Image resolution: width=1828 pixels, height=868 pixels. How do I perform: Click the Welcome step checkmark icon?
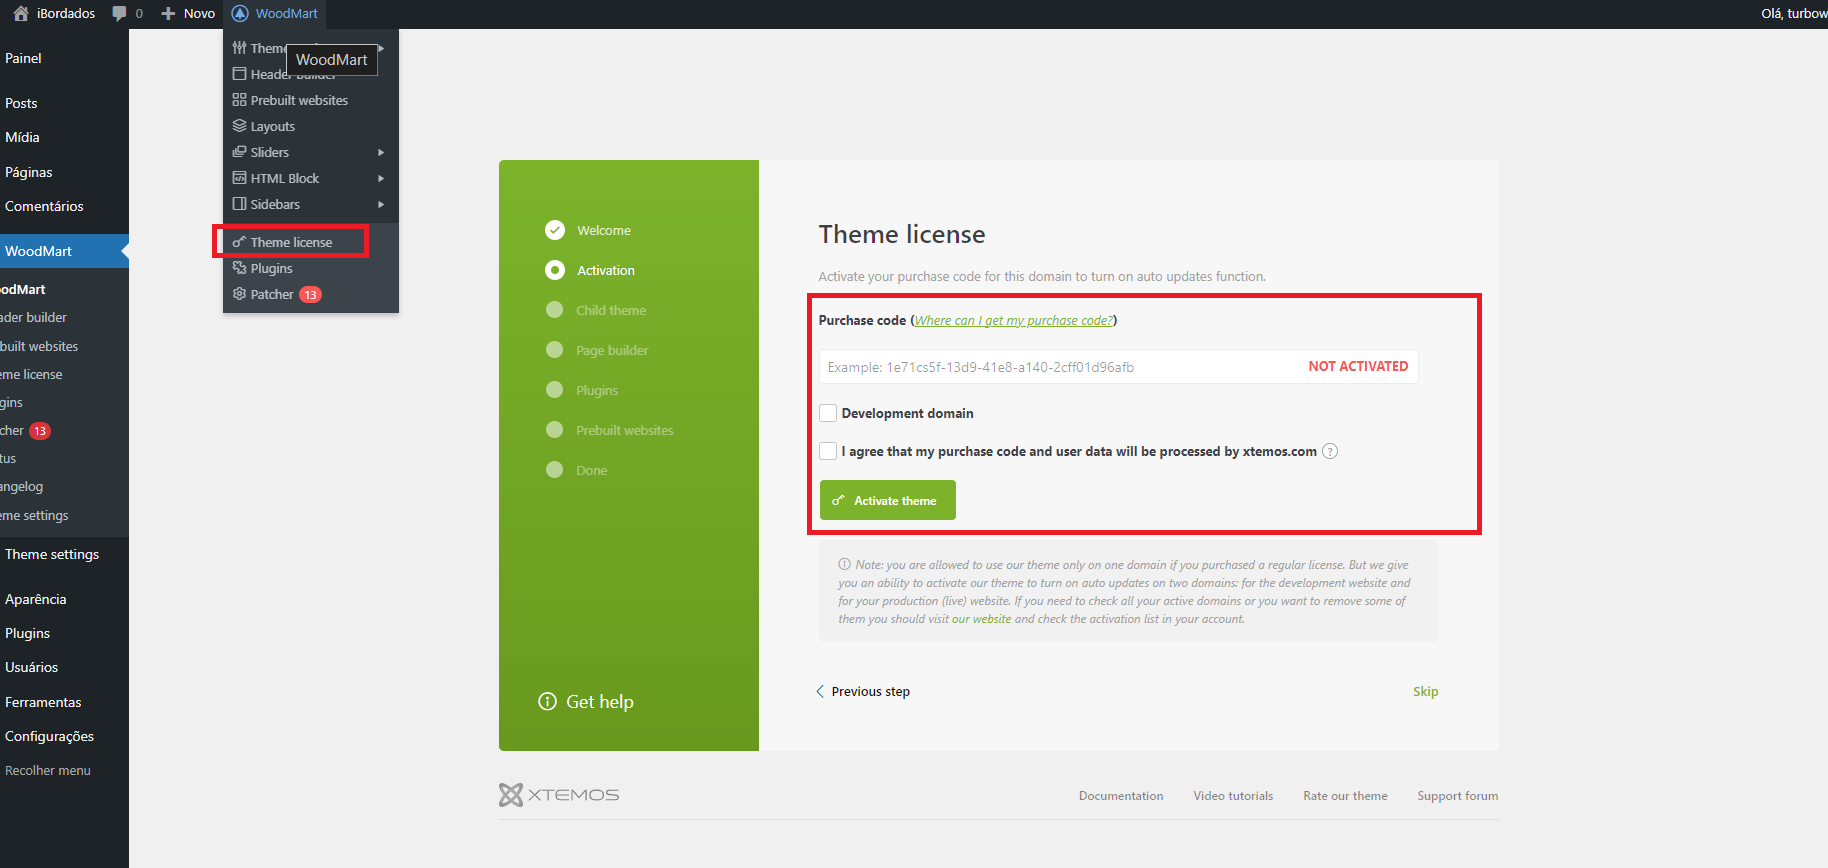(x=555, y=230)
